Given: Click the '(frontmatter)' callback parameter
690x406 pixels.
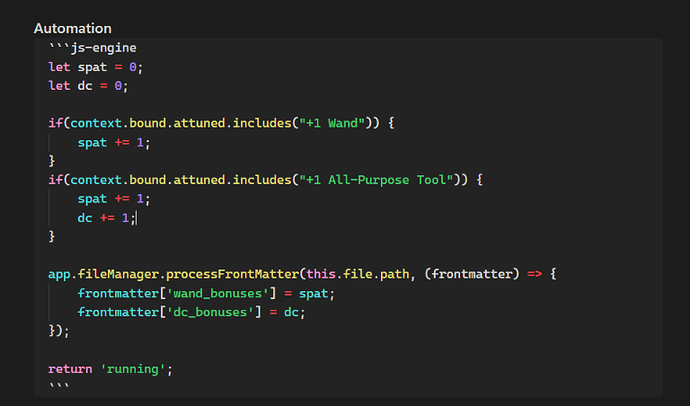Looking at the screenshot, I should tap(472, 274).
